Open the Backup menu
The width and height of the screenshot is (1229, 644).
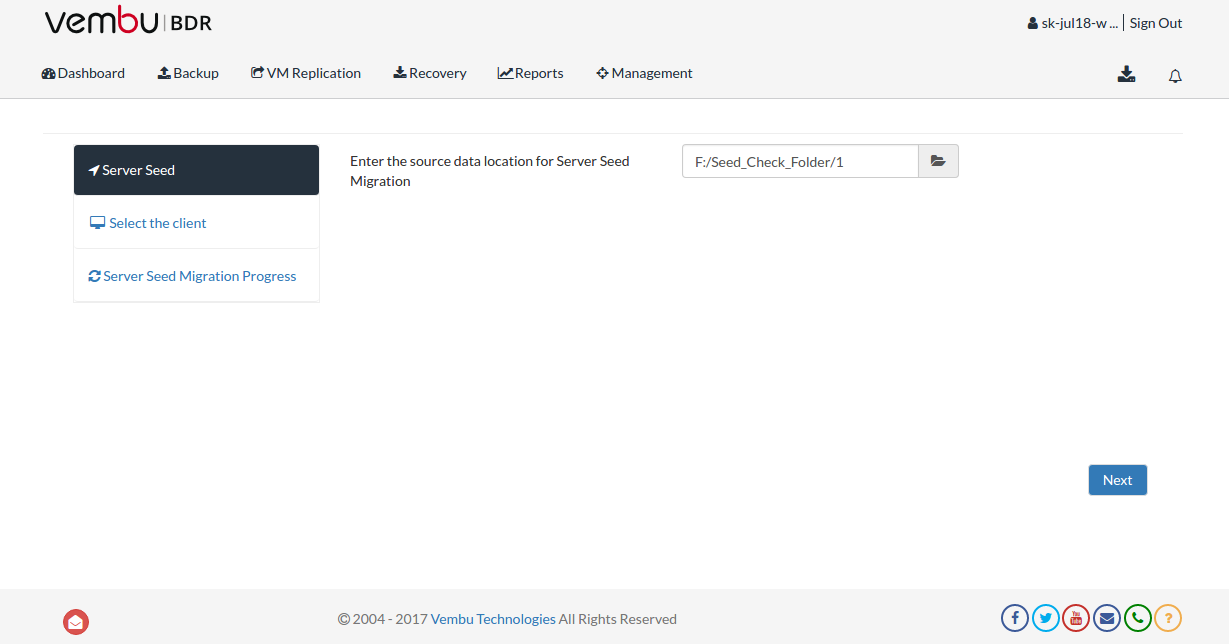(188, 73)
